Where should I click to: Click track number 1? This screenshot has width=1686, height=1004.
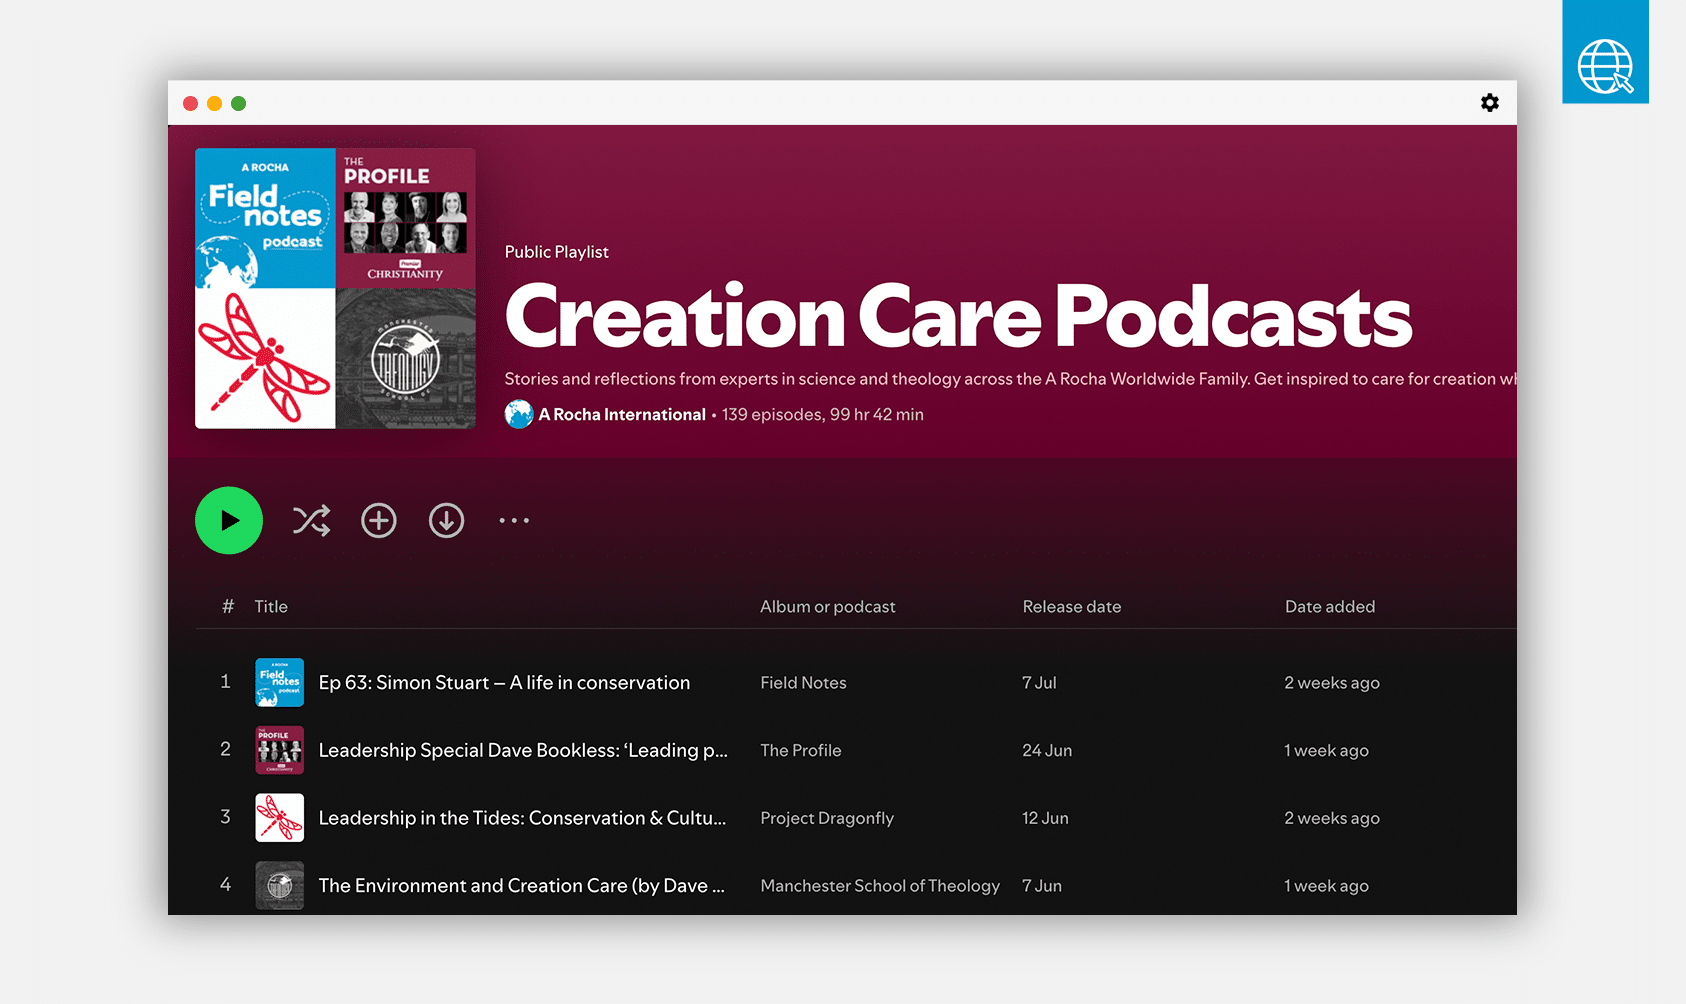(x=225, y=682)
